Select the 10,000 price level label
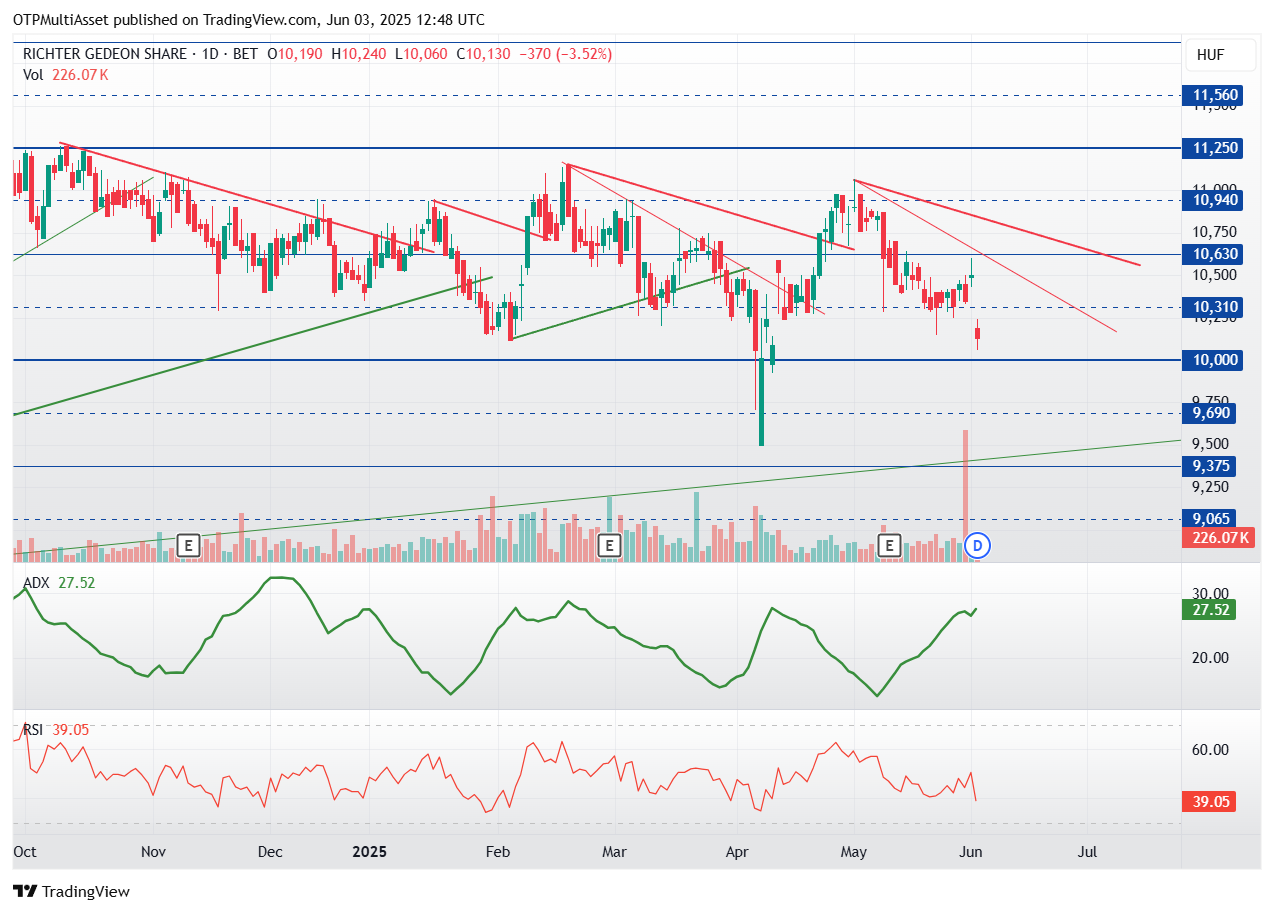The image size is (1274, 913). point(1215,360)
